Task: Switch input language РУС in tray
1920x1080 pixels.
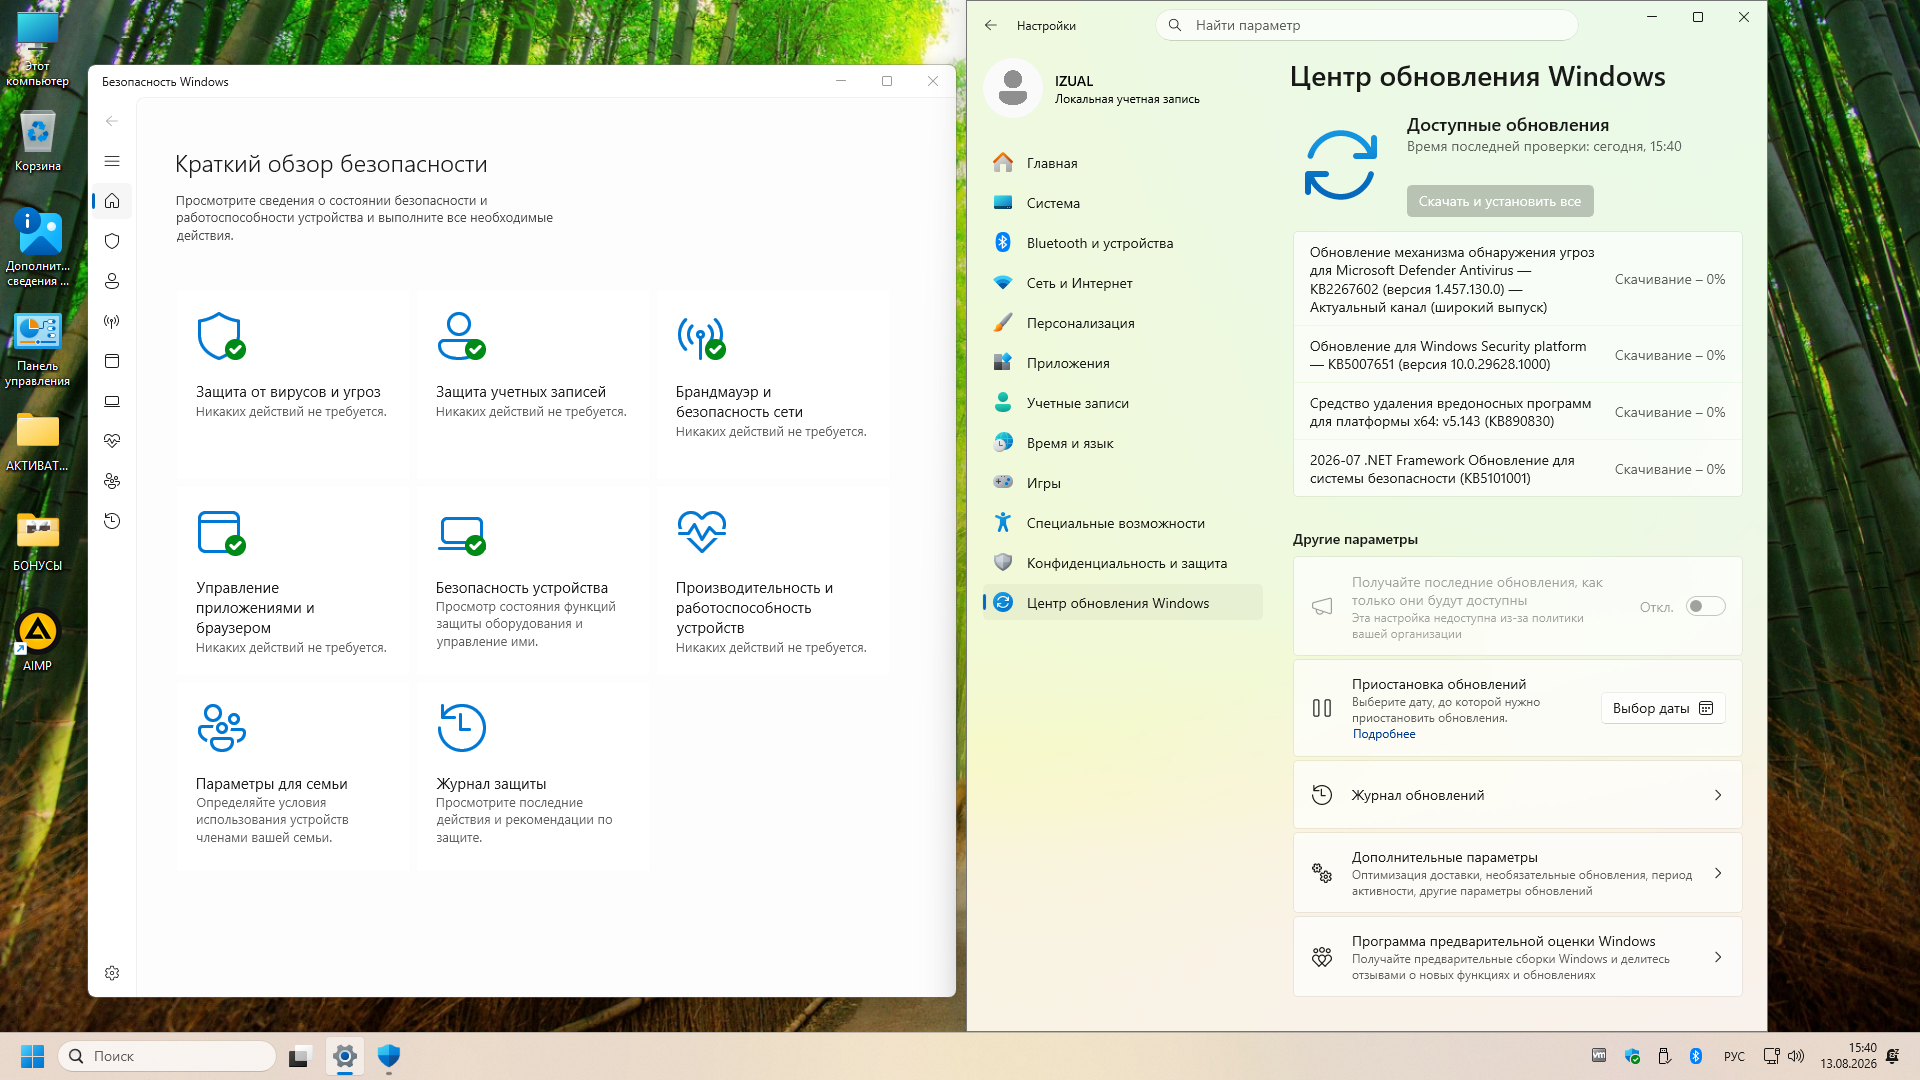Action: click(x=1734, y=1056)
